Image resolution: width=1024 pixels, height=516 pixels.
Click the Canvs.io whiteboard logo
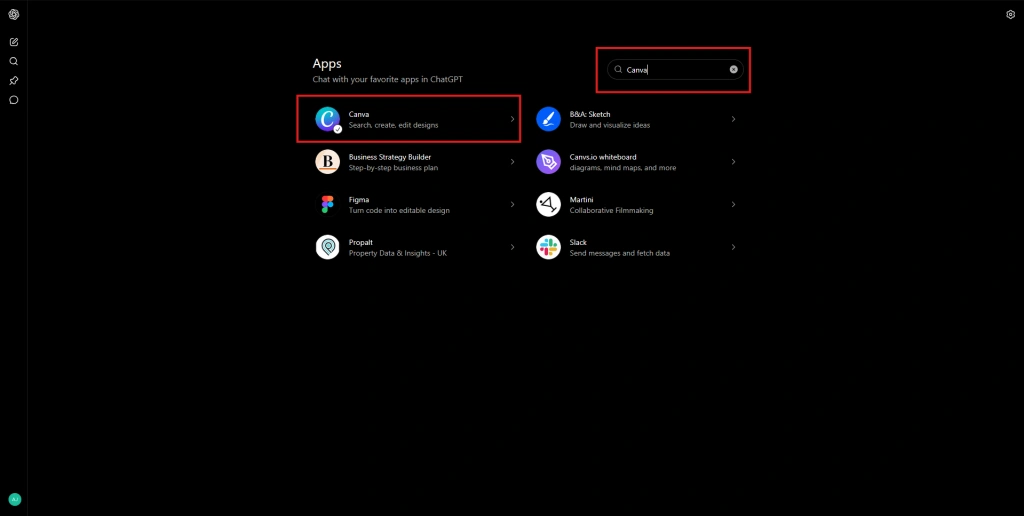coord(549,162)
